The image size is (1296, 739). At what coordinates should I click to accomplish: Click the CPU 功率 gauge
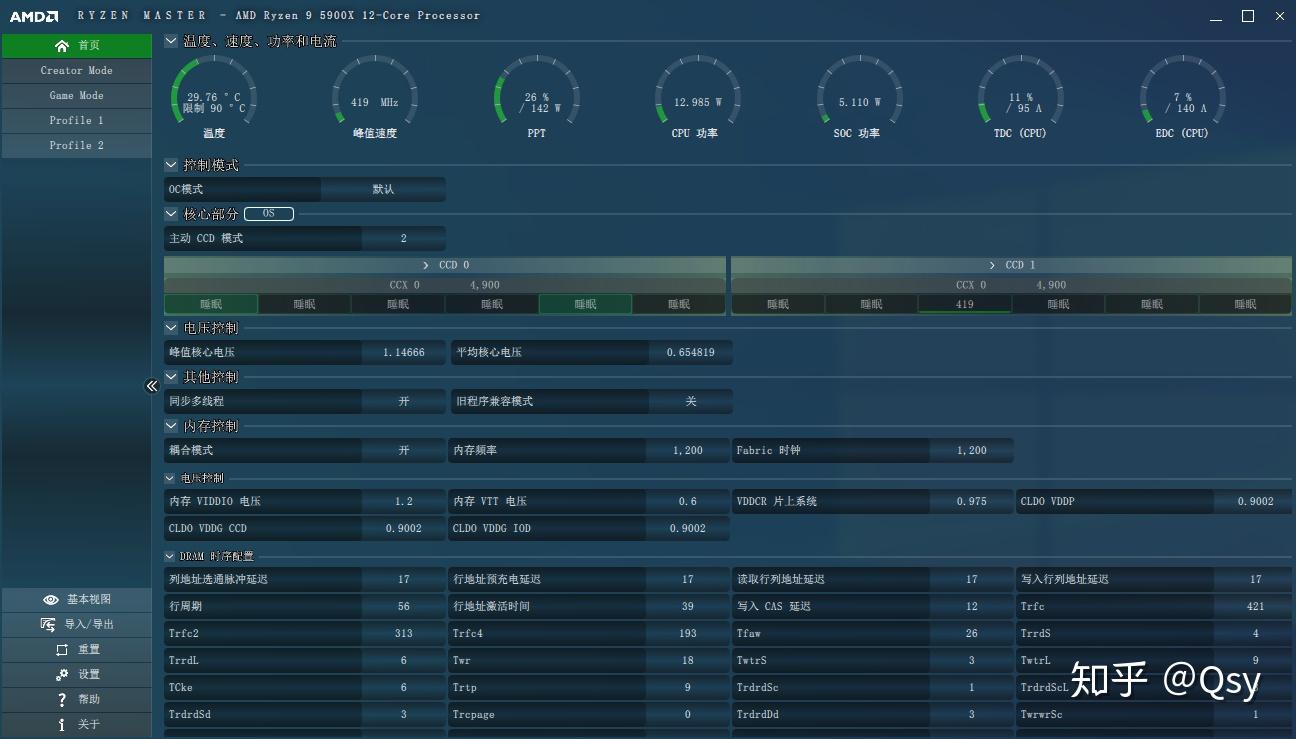[697, 98]
